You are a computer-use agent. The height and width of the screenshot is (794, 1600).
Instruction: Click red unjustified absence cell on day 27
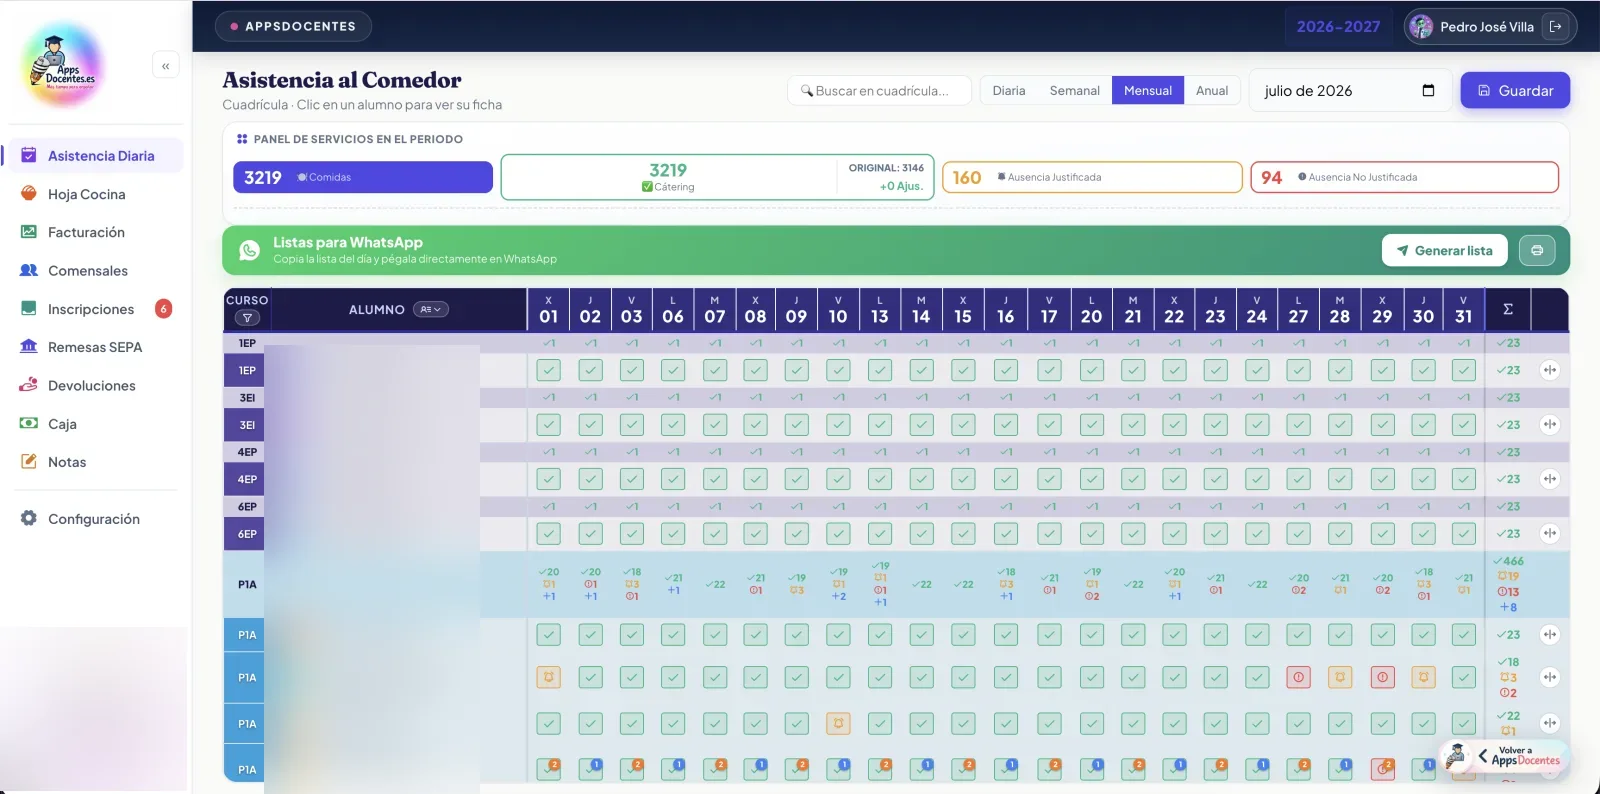tap(1298, 677)
